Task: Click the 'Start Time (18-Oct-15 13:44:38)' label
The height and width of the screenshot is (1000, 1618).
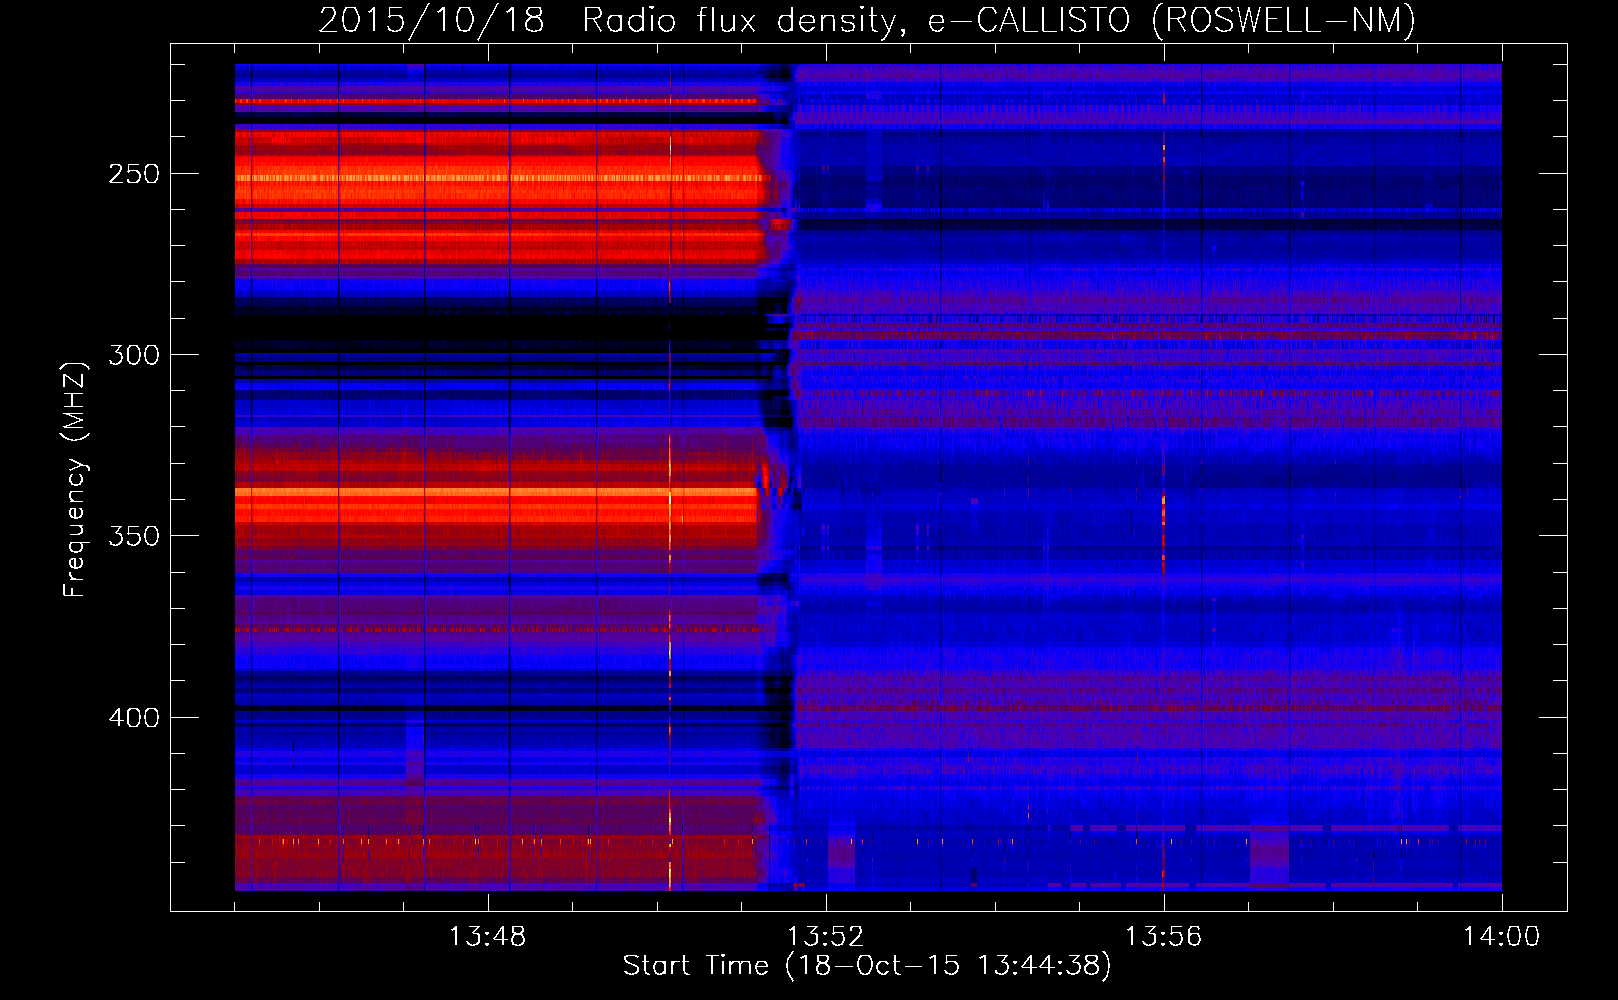Action: pyautogui.click(x=867, y=966)
